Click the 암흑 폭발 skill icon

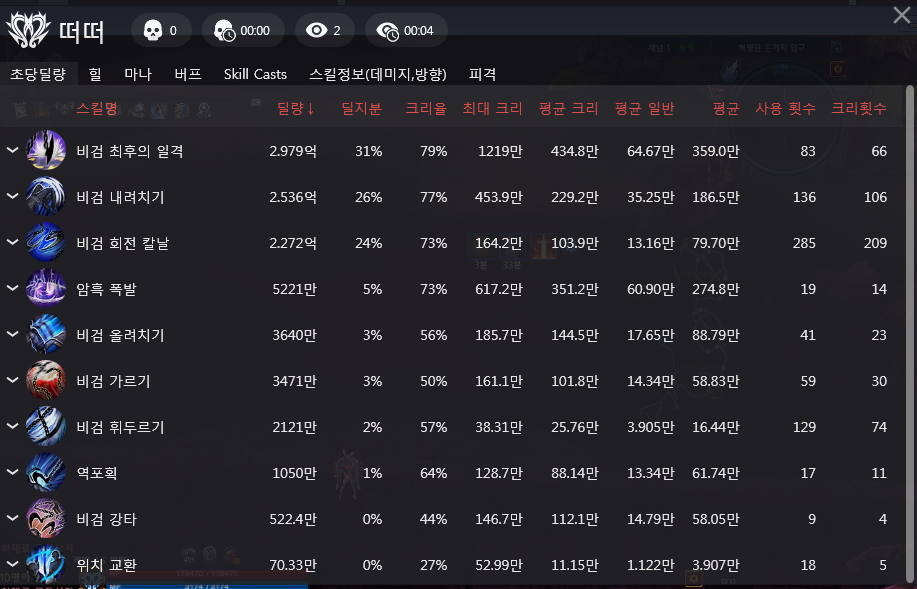(46, 289)
